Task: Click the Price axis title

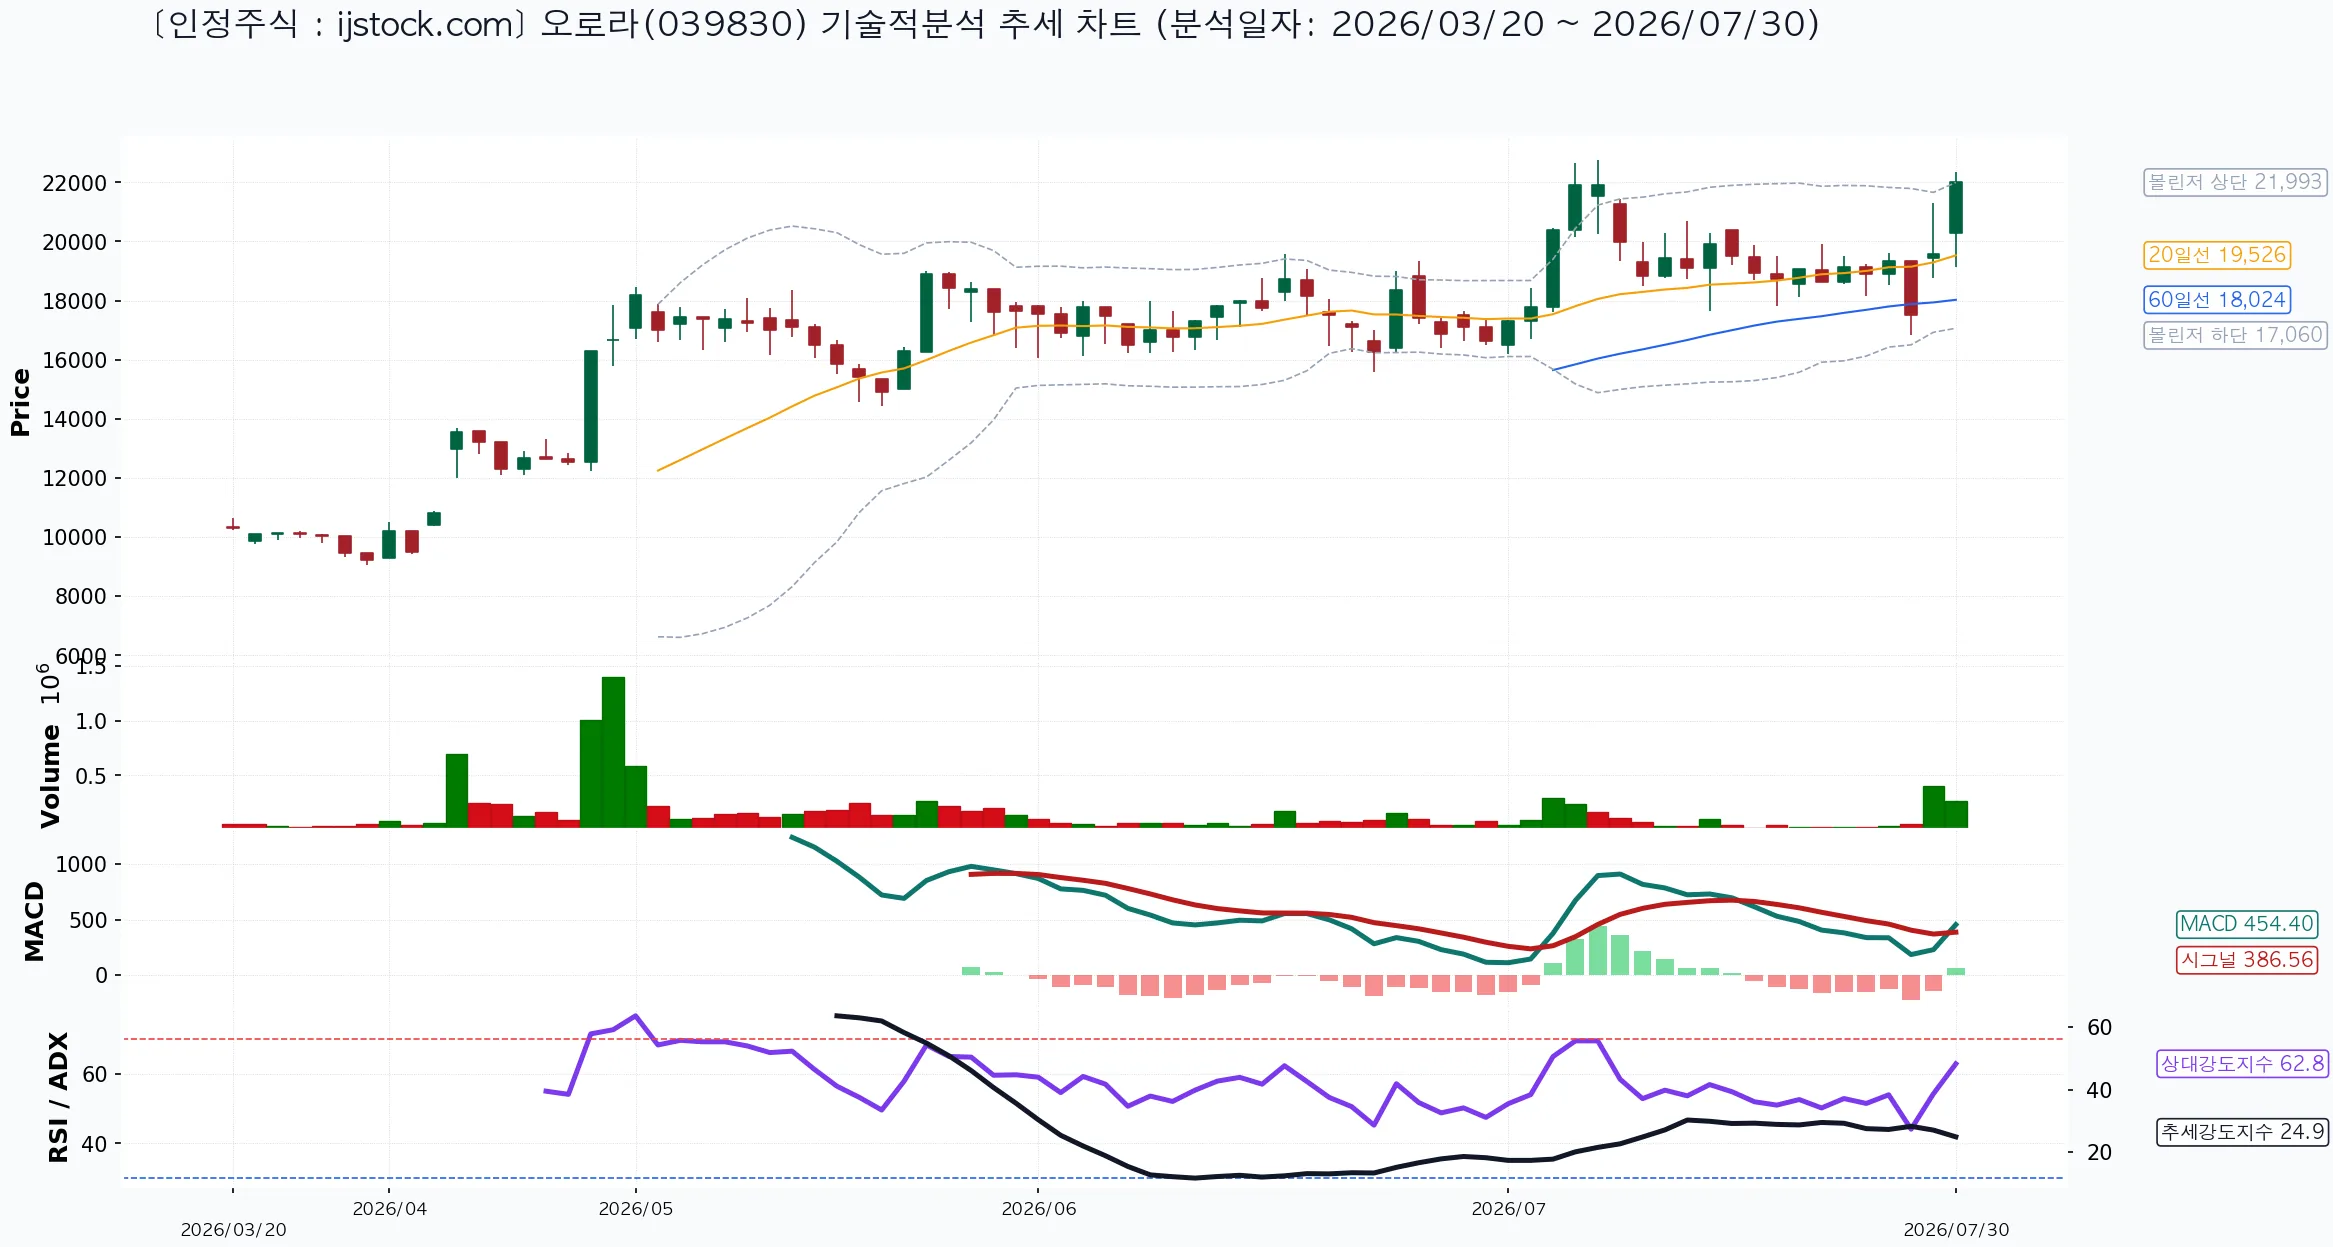Action: (x=20, y=402)
